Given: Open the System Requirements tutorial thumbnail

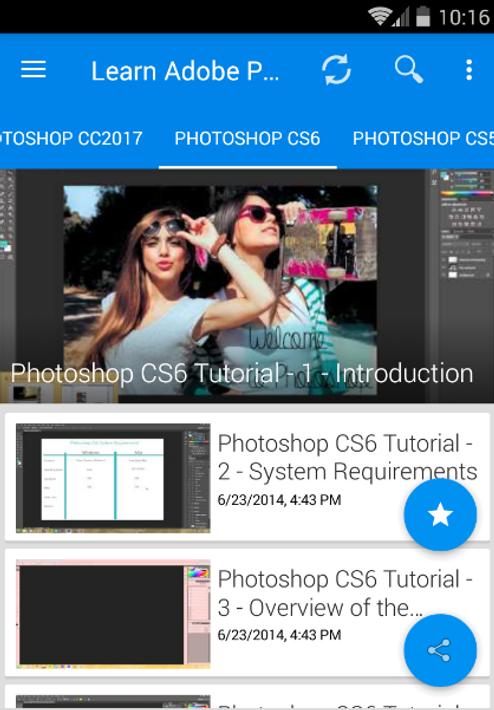Looking at the screenshot, I should click(x=113, y=478).
